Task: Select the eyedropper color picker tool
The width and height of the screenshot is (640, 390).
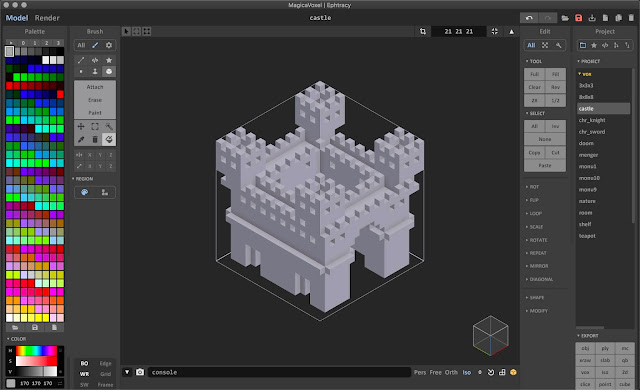Action: click(81, 140)
